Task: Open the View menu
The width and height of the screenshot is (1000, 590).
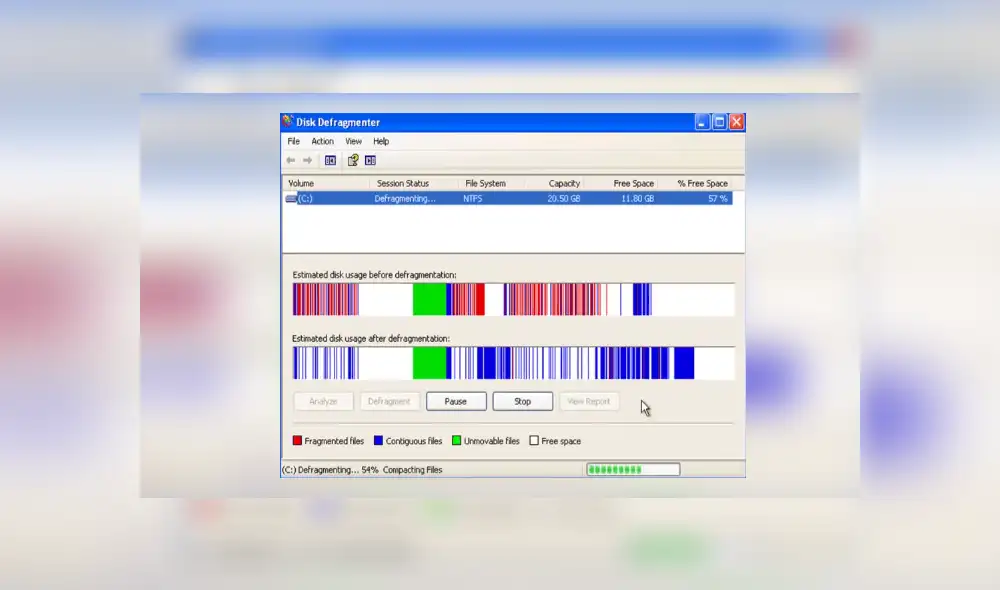Action: click(352, 141)
